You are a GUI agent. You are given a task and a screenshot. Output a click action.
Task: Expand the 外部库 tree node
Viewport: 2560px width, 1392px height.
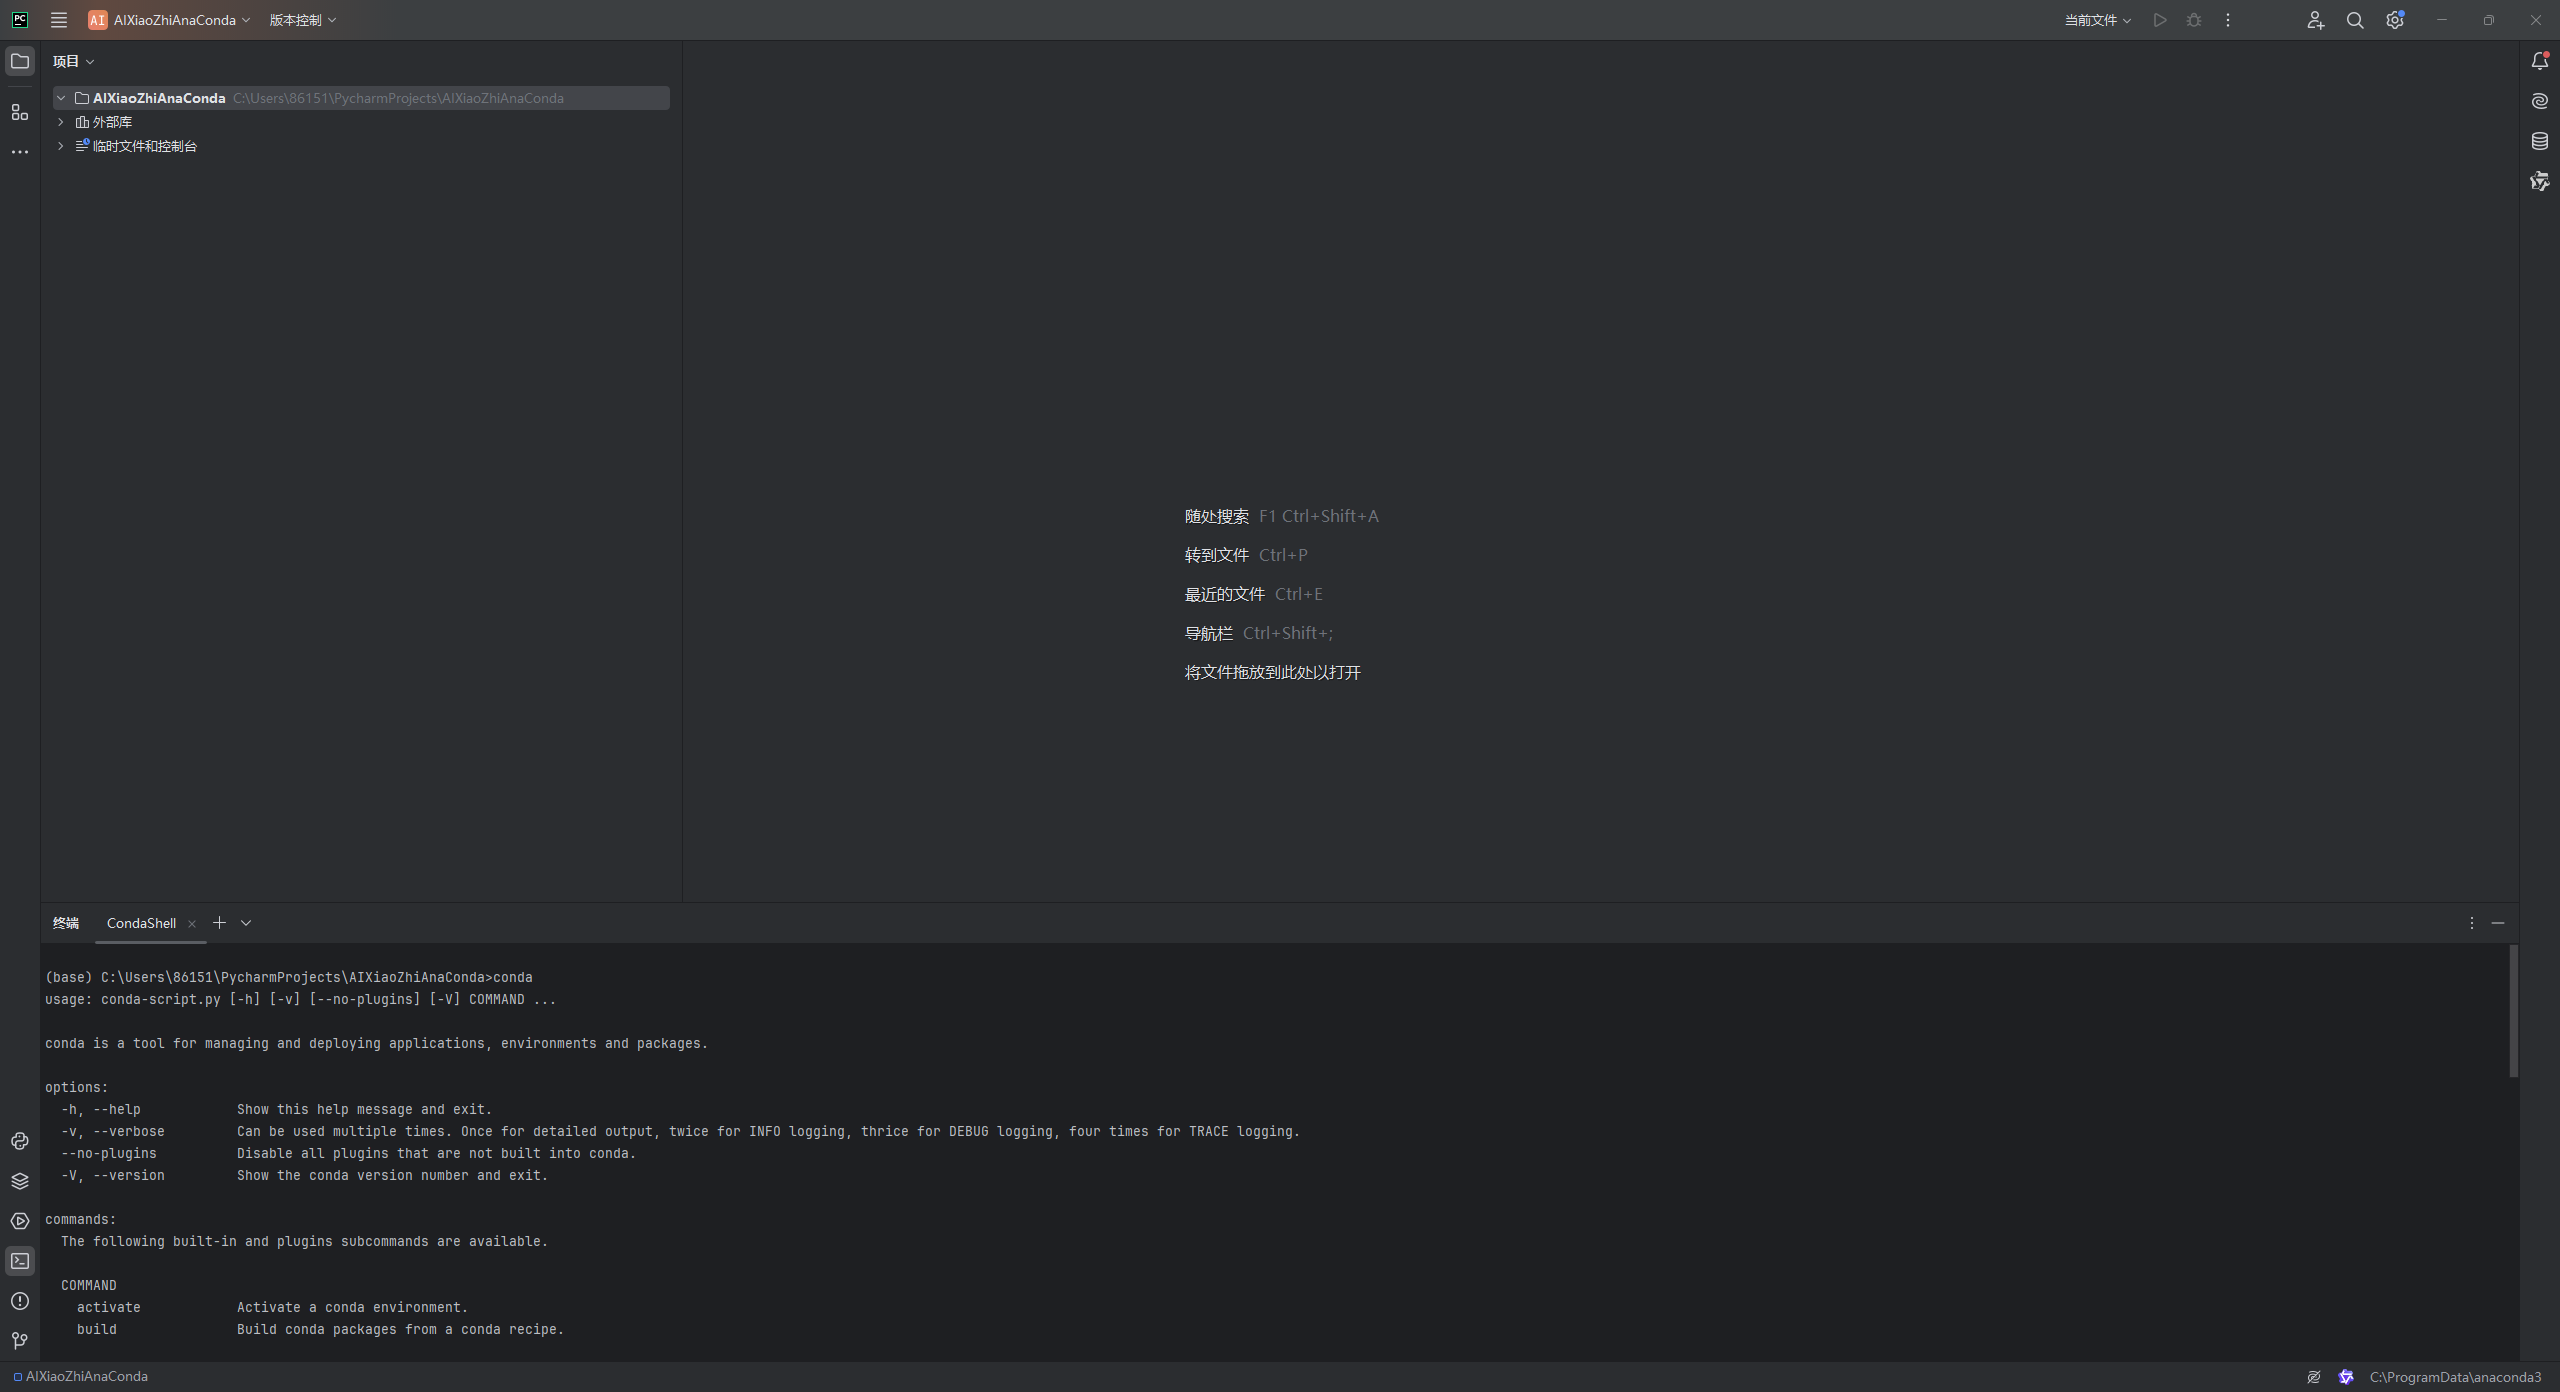[61, 122]
